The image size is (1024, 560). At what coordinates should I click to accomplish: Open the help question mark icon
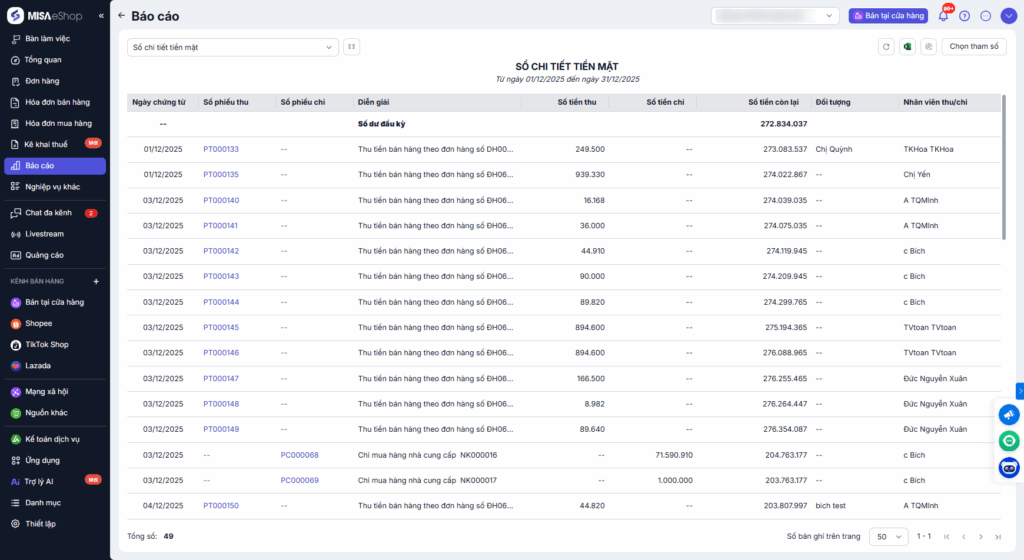pyautogui.click(x=964, y=16)
